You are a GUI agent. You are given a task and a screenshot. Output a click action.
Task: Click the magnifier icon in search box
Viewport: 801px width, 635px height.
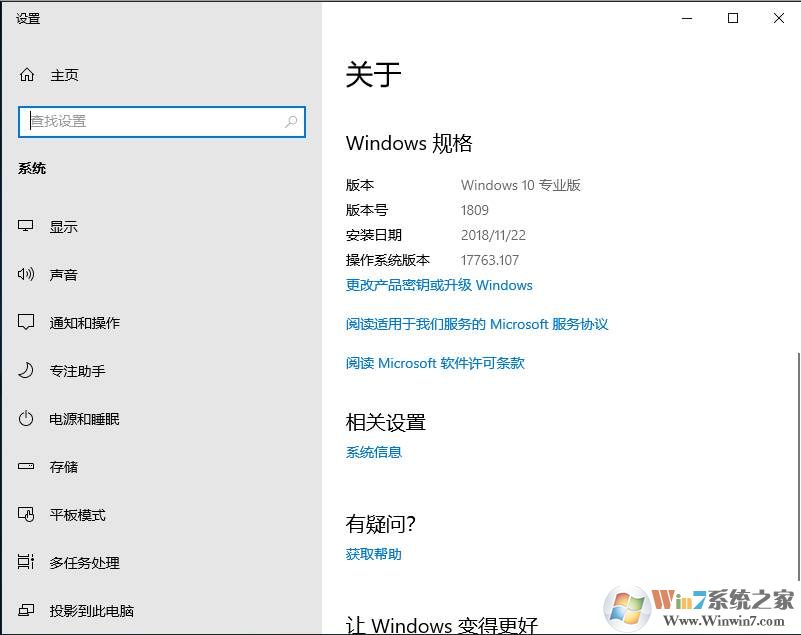[x=291, y=122]
